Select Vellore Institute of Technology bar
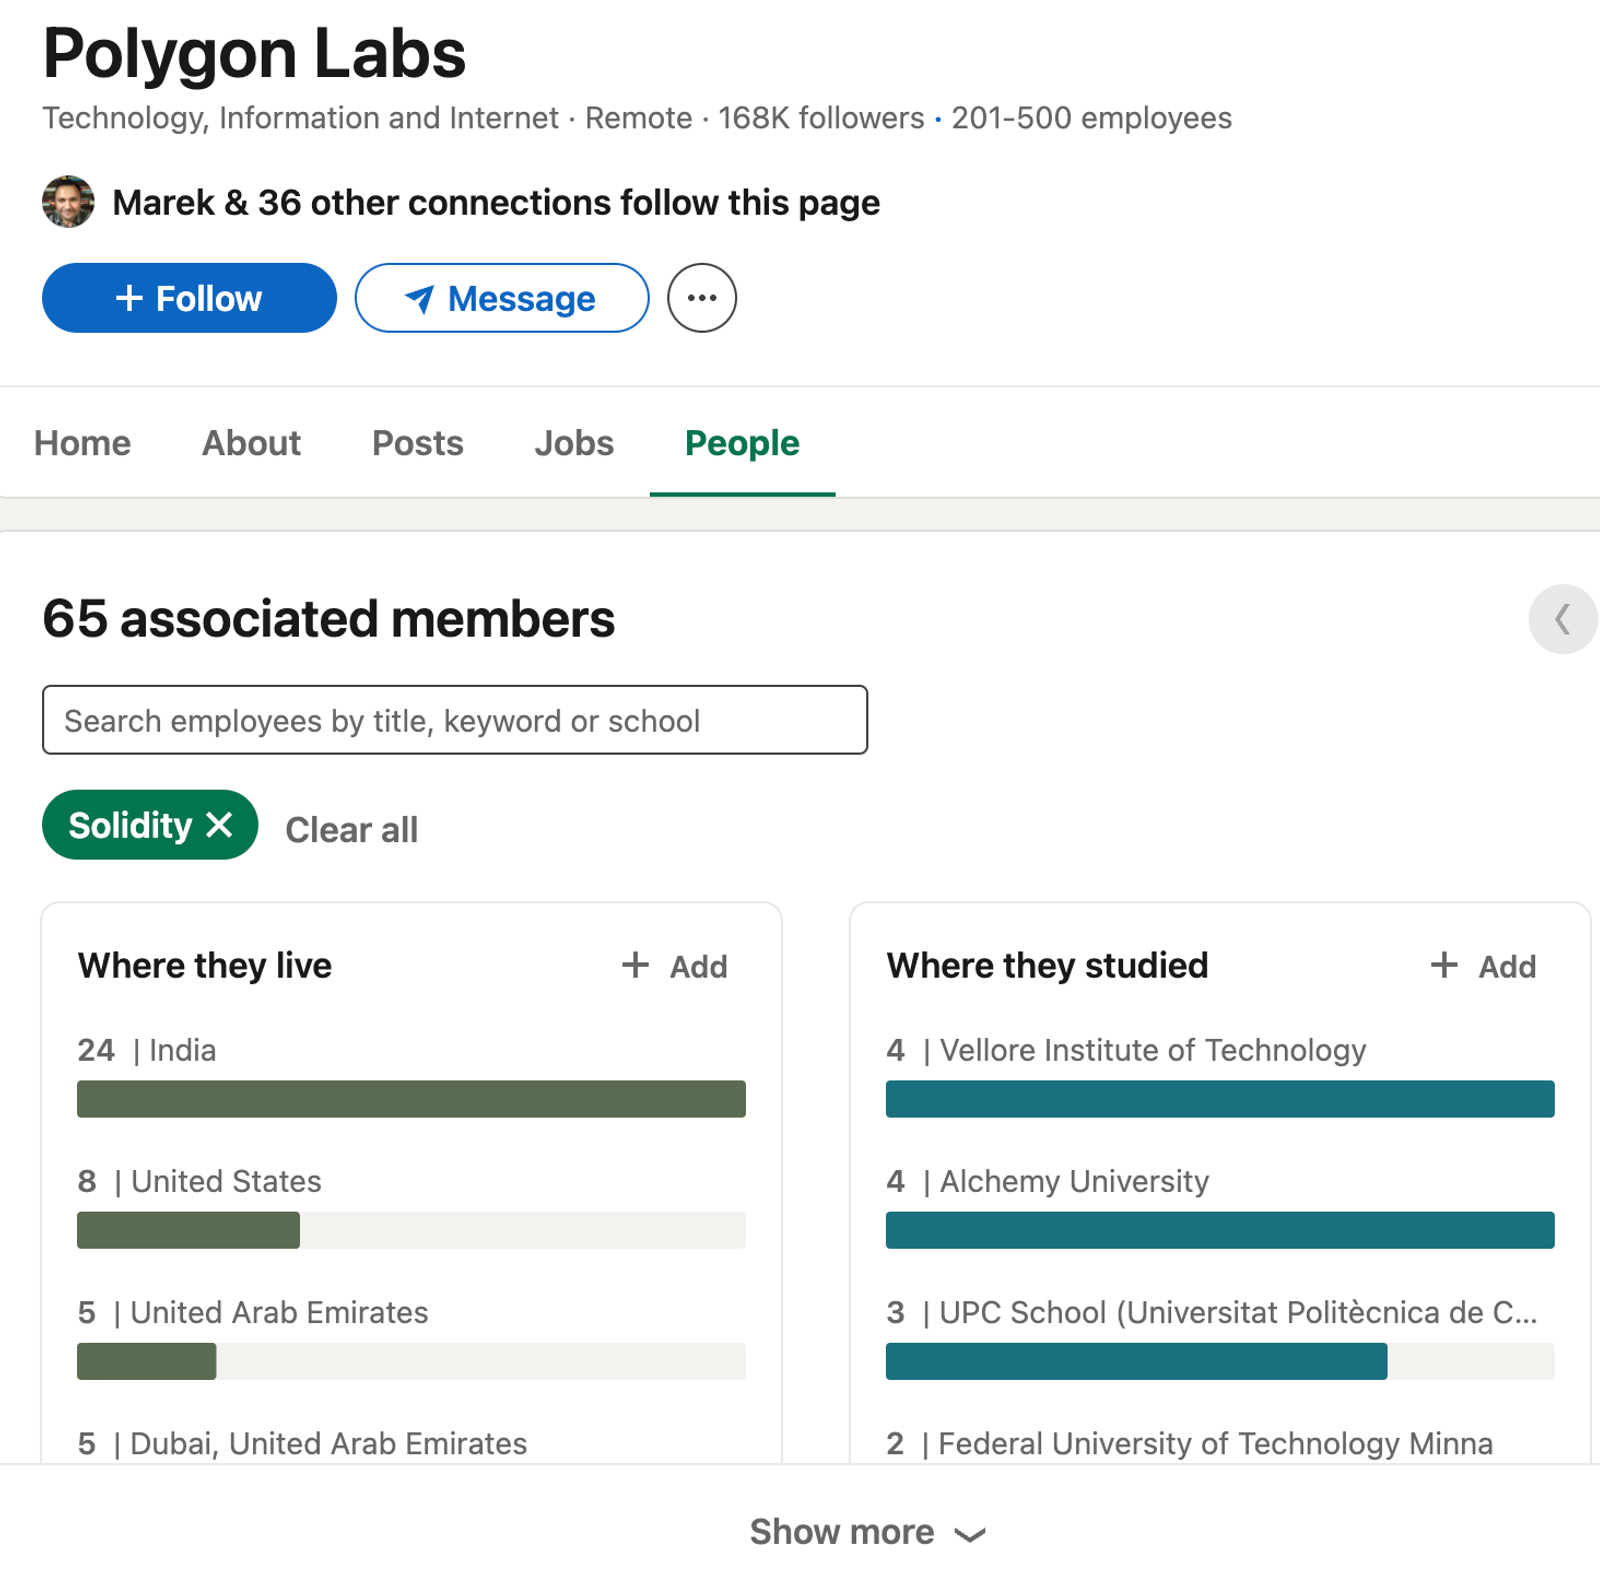1600x1574 pixels. pyautogui.click(x=1220, y=1099)
